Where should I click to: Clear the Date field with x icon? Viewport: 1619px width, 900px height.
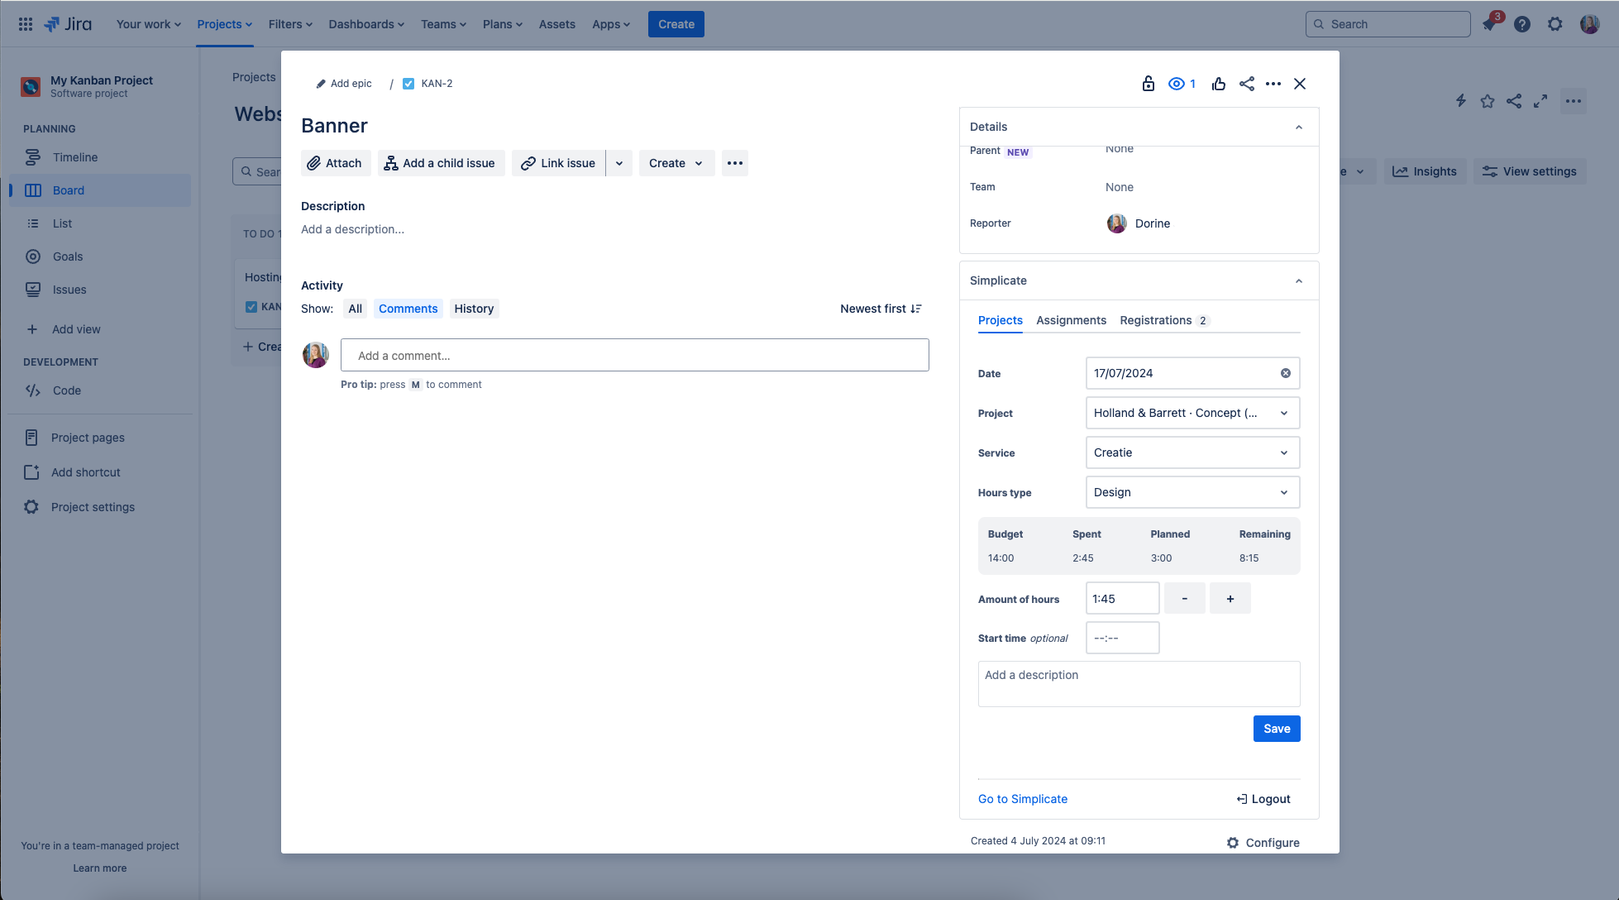tap(1286, 373)
